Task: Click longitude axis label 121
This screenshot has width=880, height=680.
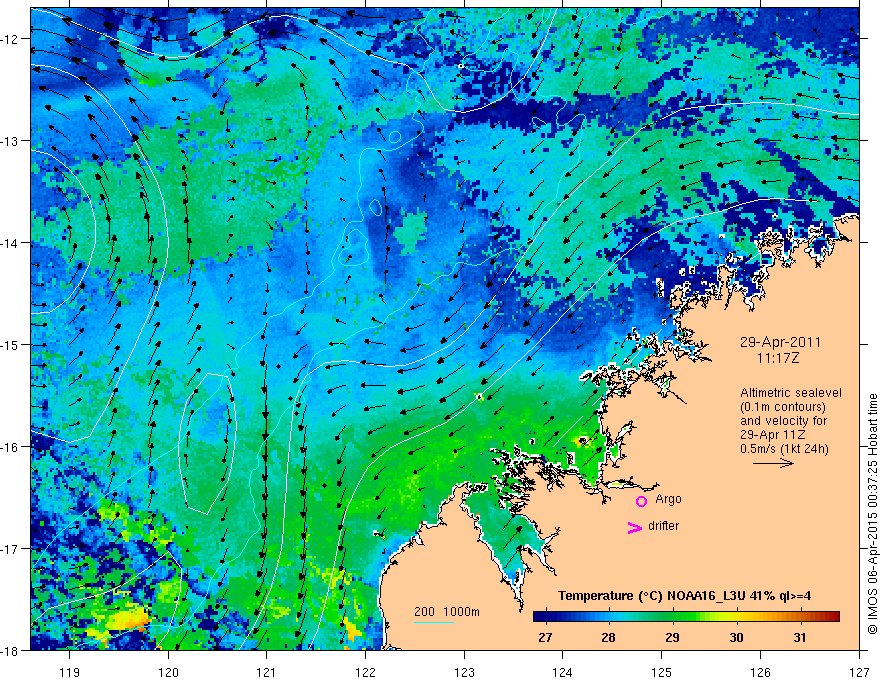Action: 267,672
